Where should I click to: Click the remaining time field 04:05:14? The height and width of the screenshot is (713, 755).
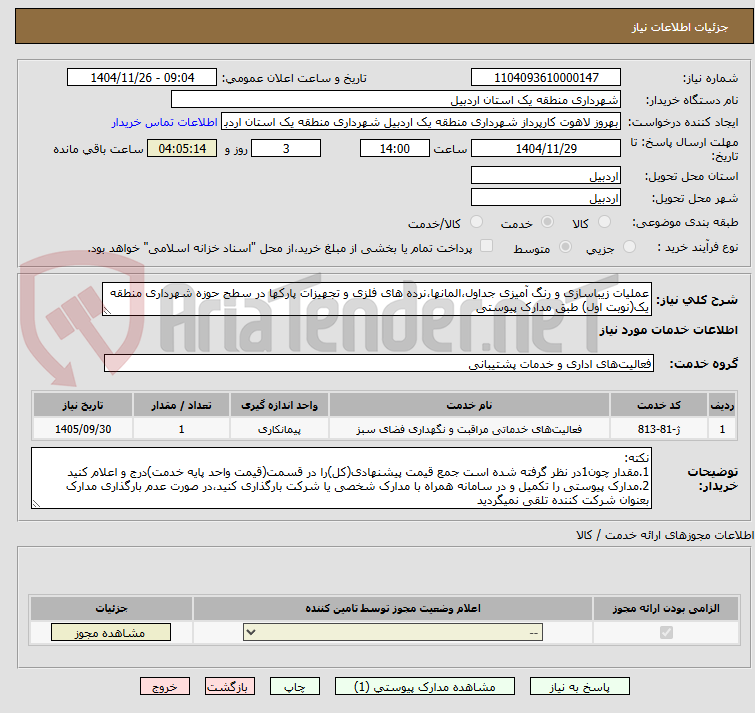[182, 149]
